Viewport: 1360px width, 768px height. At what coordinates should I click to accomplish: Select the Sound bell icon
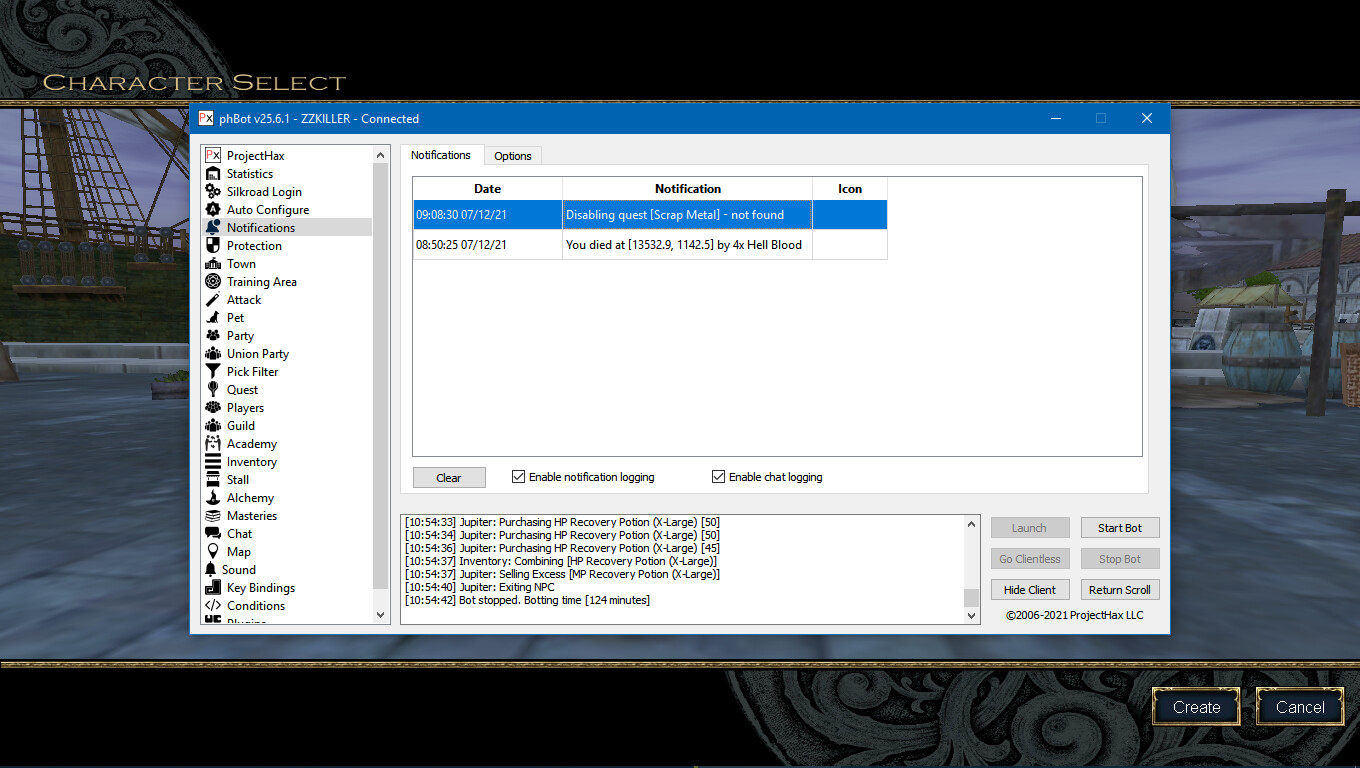[x=212, y=570]
